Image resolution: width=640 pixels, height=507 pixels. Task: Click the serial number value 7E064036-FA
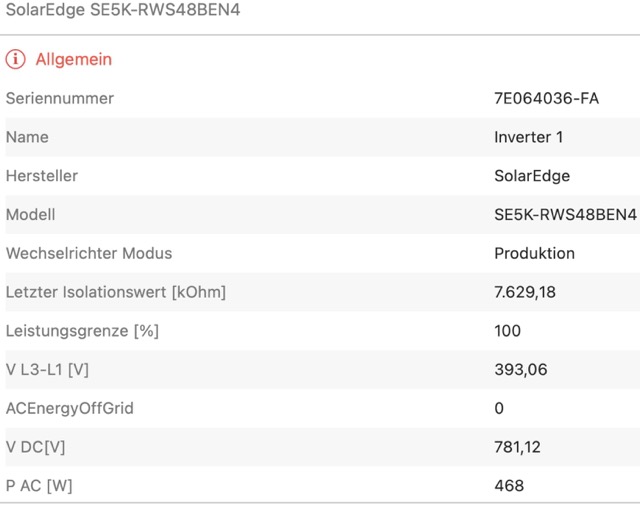point(547,98)
